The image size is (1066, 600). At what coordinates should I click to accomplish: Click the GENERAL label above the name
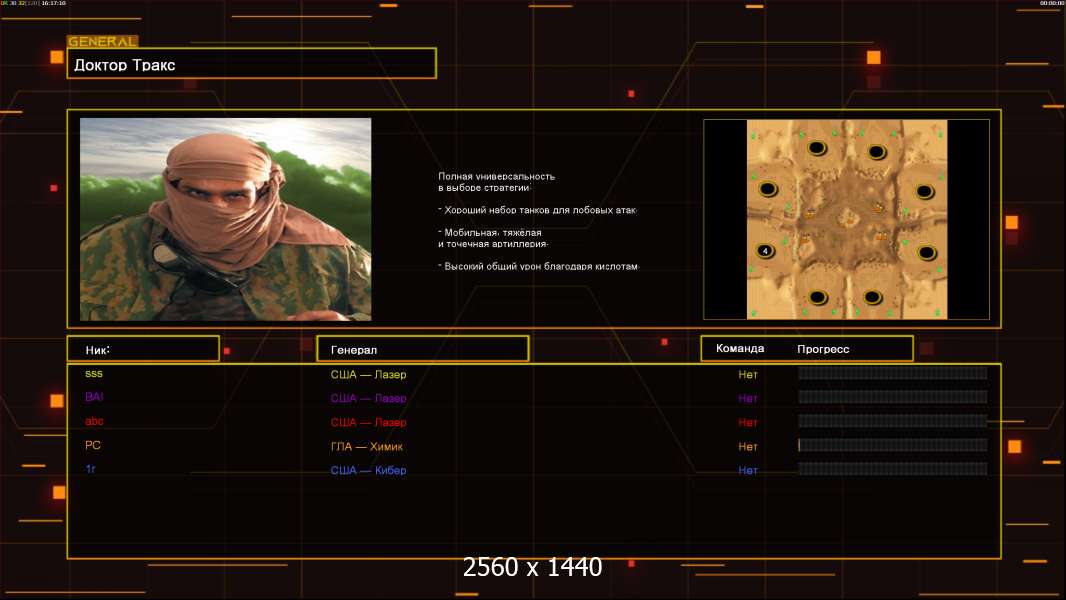102,42
